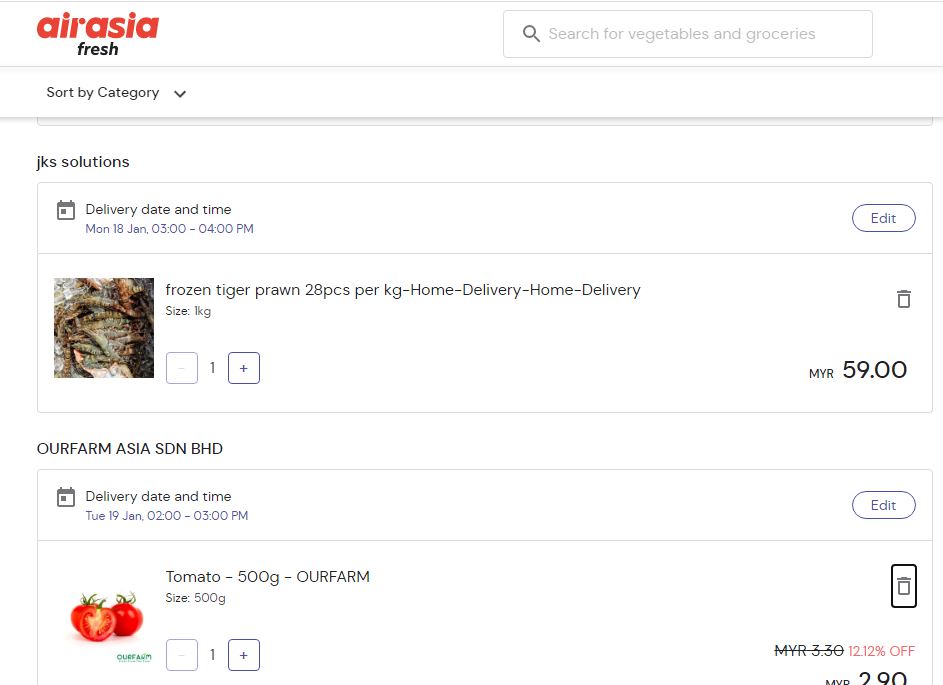The height and width of the screenshot is (685, 943).
Task: Click calendar icon in jks solutions delivery row
Action: 66,210
